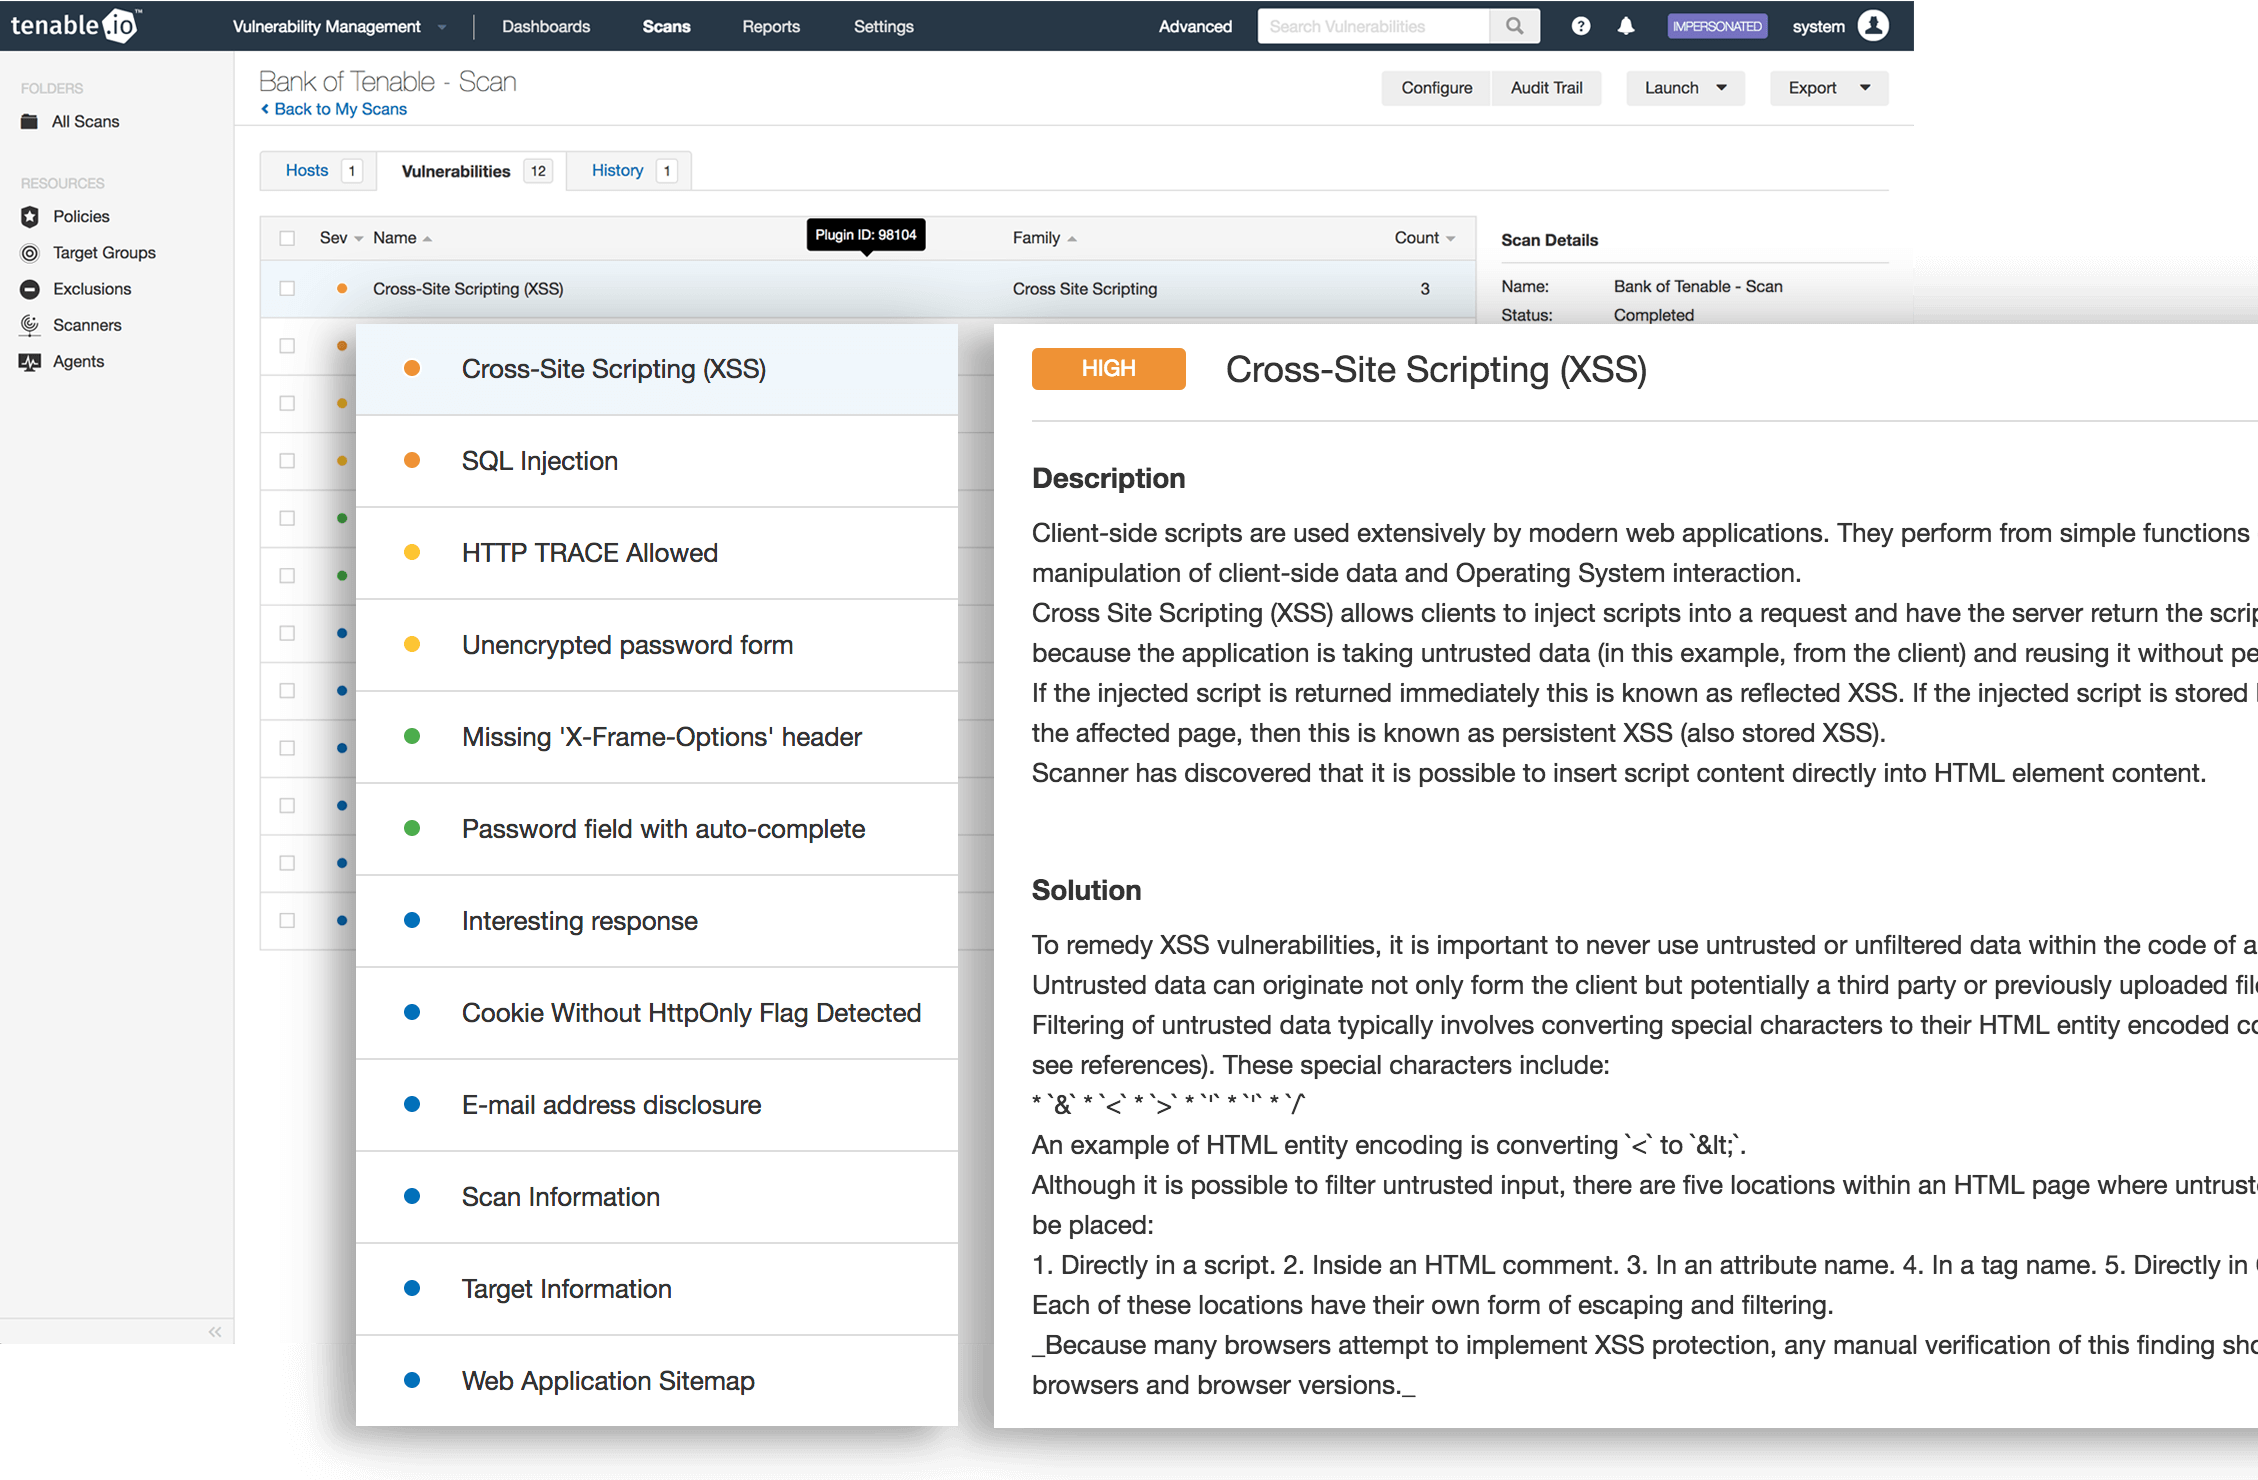Click the Exclusions icon
This screenshot has width=2258, height=1480.
30,289
